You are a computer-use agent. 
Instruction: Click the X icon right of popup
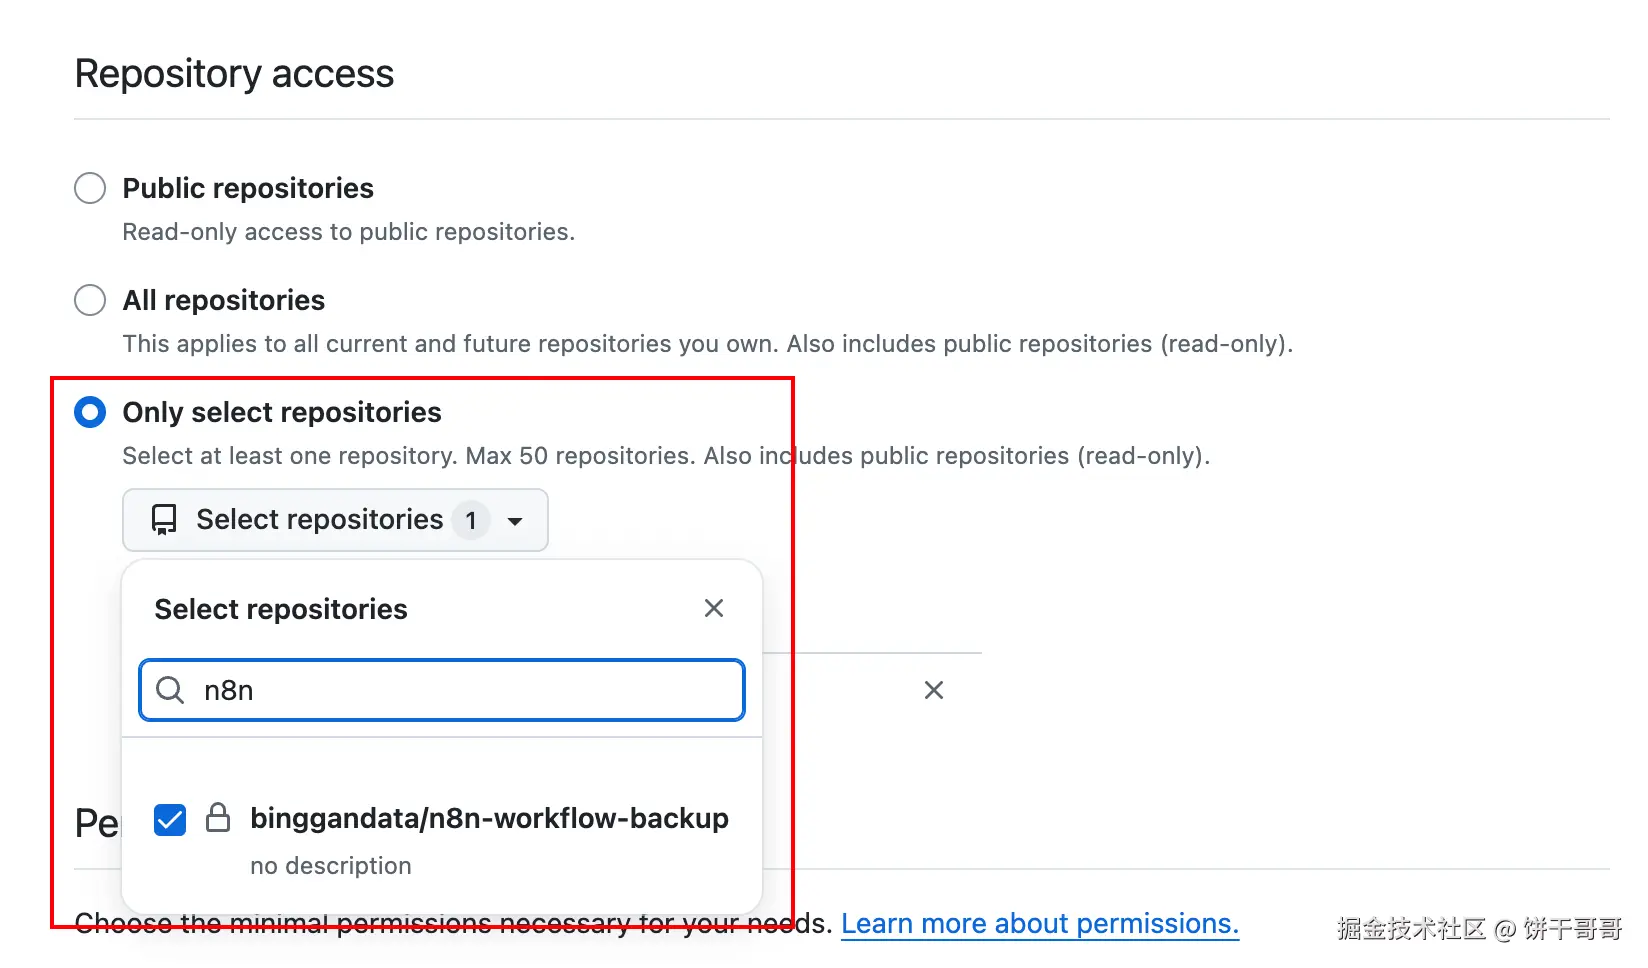pyautogui.click(x=934, y=690)
